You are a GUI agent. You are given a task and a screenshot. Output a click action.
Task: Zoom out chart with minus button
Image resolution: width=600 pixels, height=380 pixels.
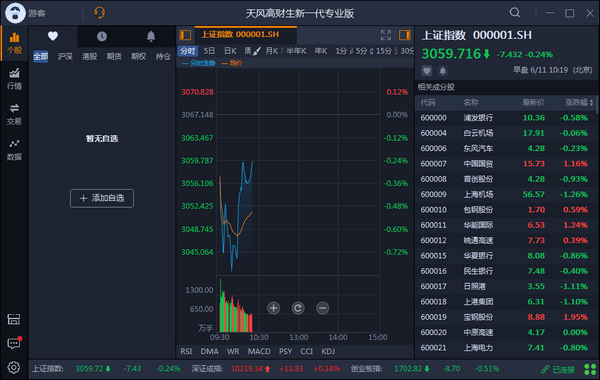[x=323, y=308]
